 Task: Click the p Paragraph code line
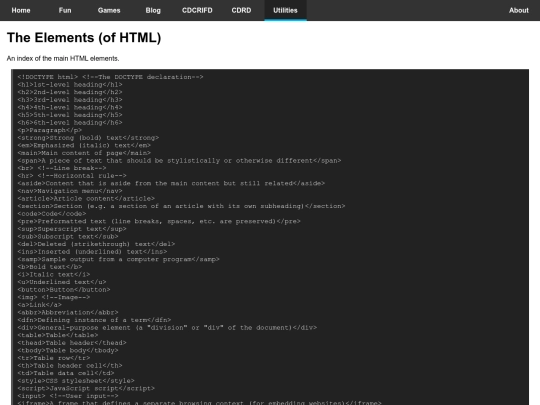[50, 130]
